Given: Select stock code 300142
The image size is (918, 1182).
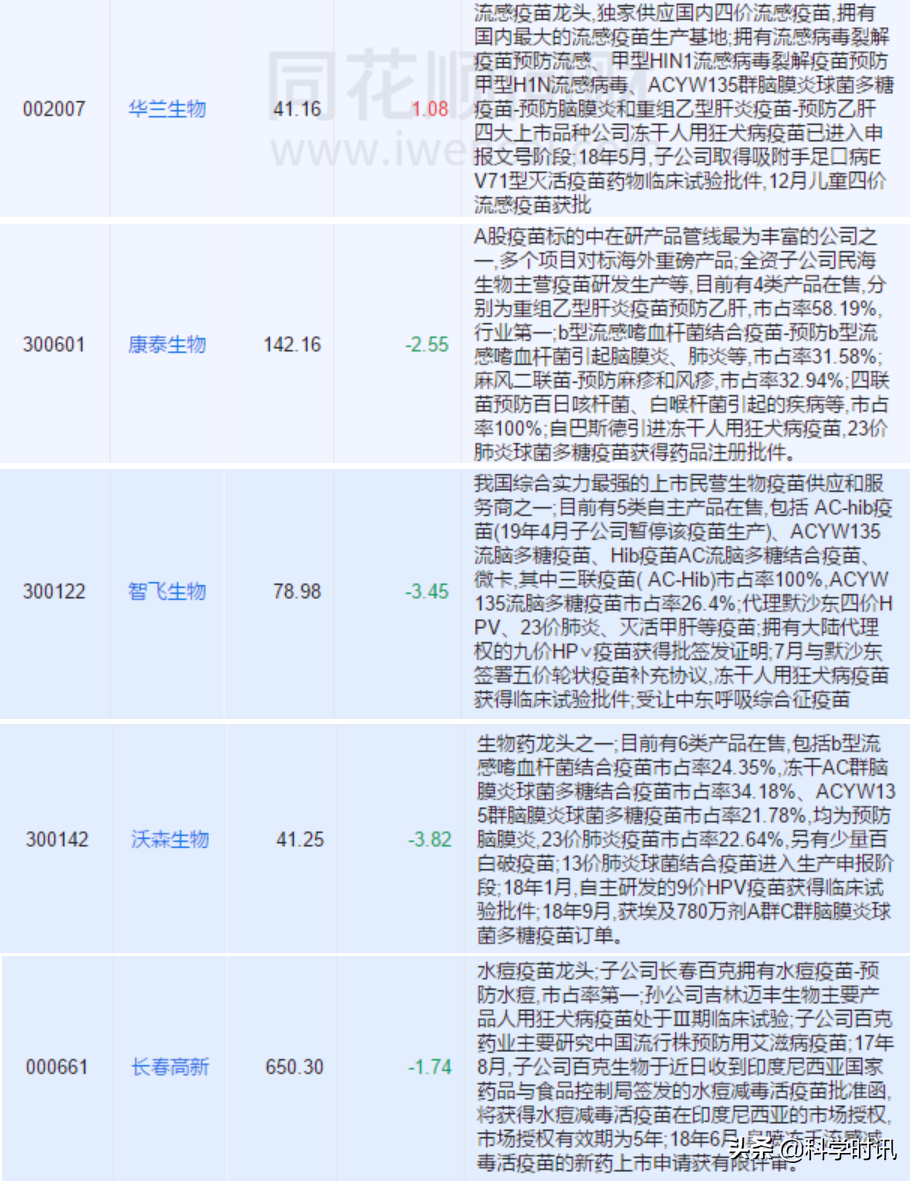Looking at the screenshot, I should (x=55, y=840).
